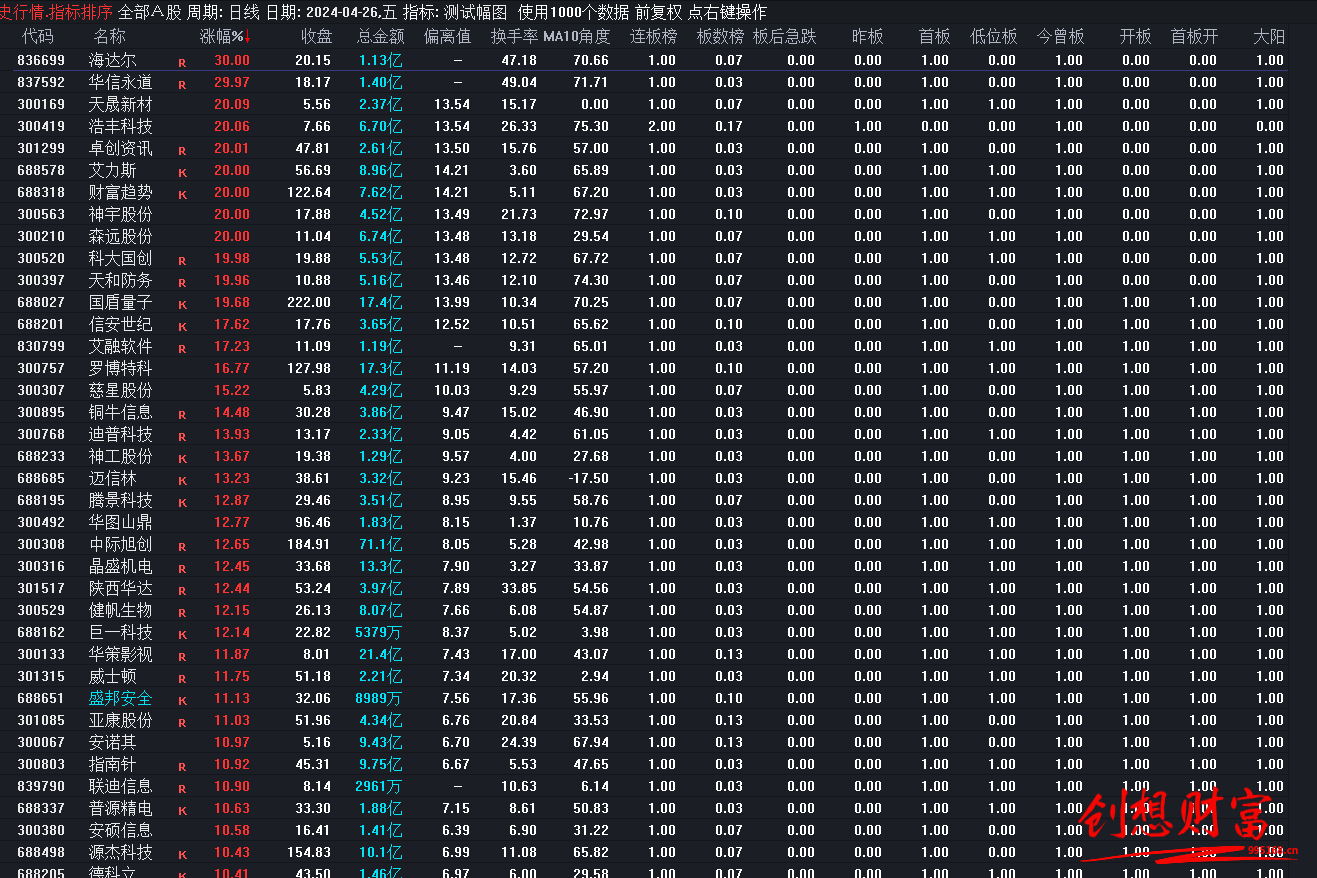Click the K marker beside 盛邦安全

pyautogui.click(x=182, y=700)
